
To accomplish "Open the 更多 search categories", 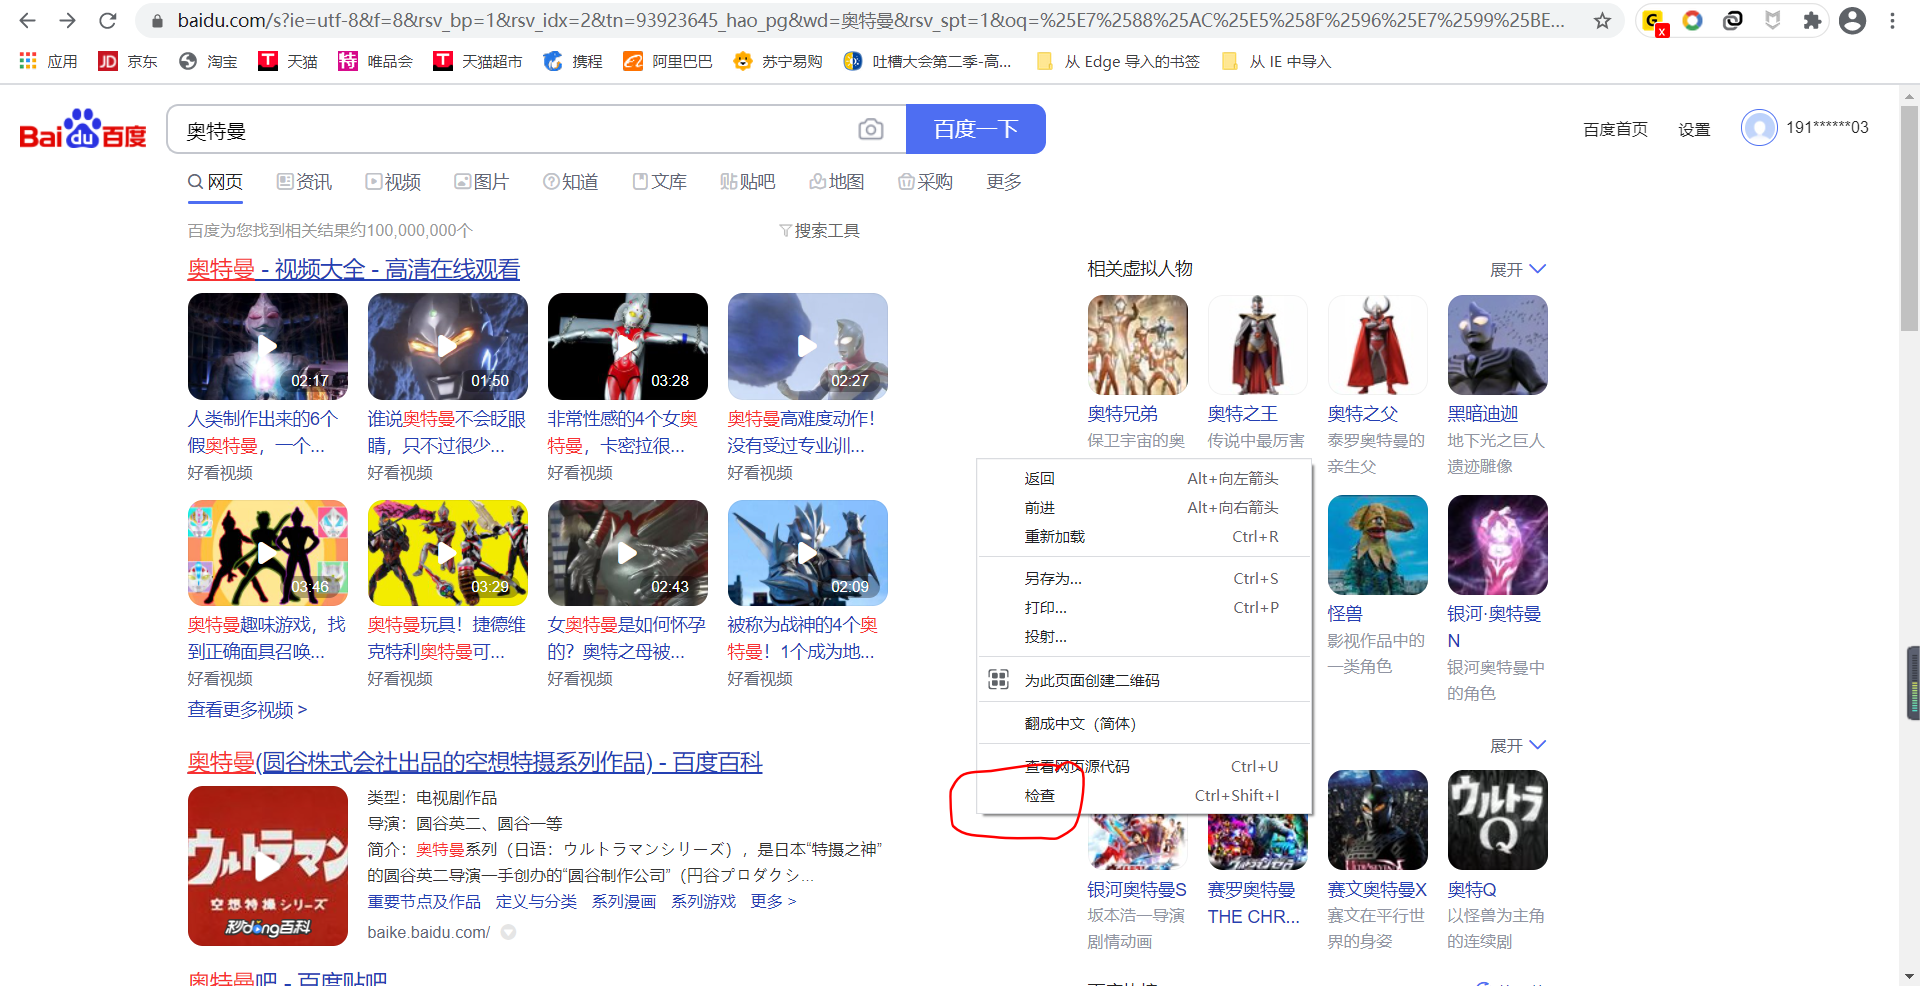I will point(1004,182).
